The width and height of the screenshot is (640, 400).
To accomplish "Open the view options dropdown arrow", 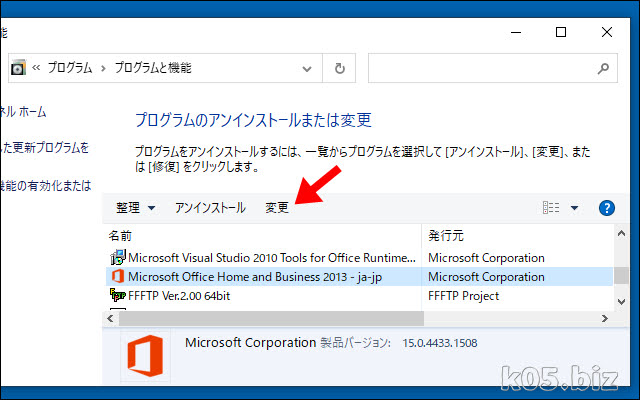I will point(574,208).
